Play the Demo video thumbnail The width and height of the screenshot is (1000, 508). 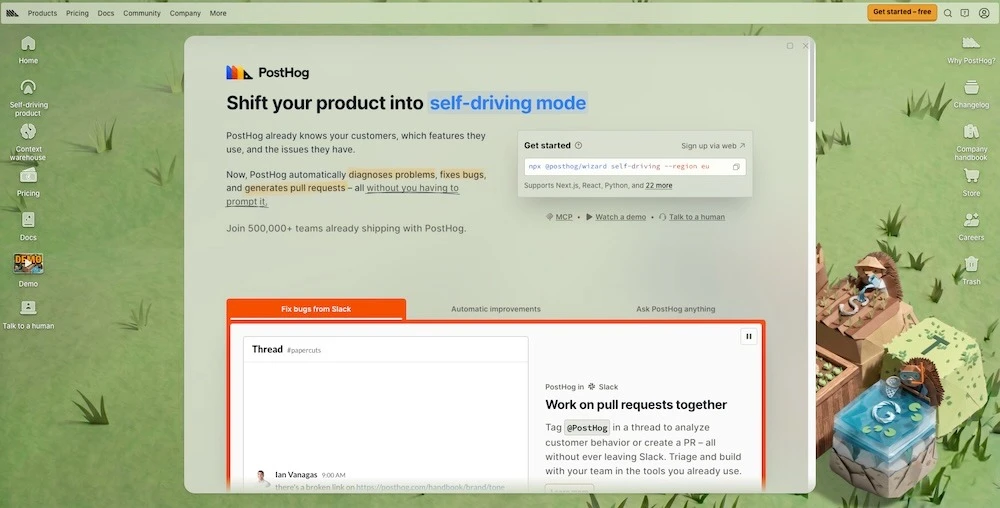click(x=28, y=263)
